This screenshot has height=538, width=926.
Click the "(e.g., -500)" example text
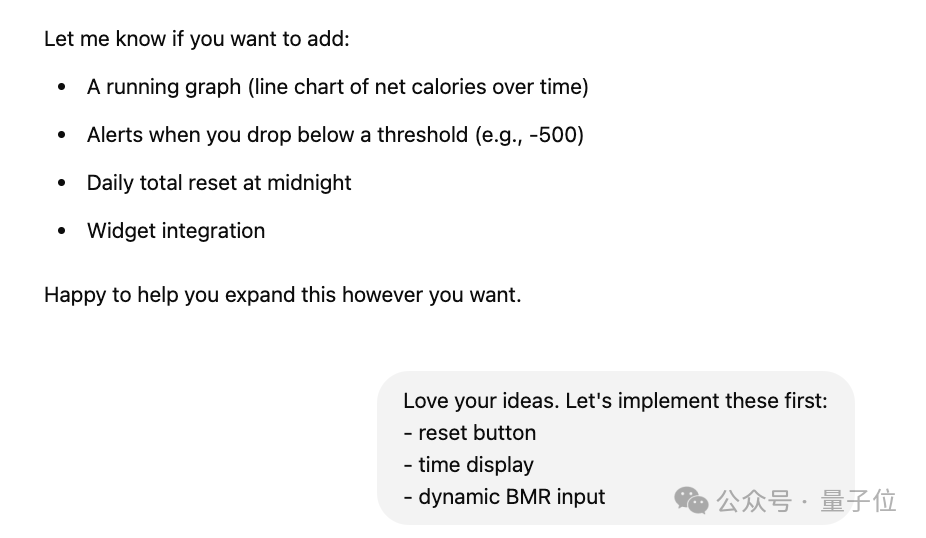coord(530,135)
